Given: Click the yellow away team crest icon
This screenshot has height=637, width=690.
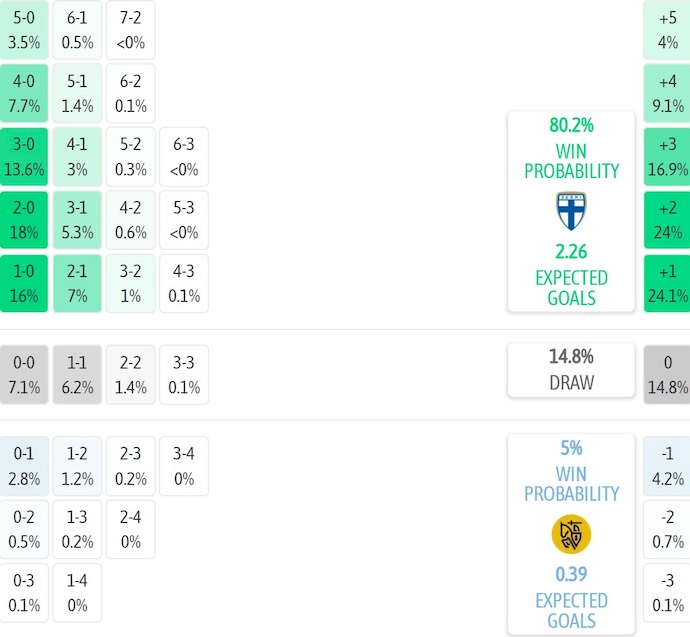Looking at the screenshot, I should point(571,534).
